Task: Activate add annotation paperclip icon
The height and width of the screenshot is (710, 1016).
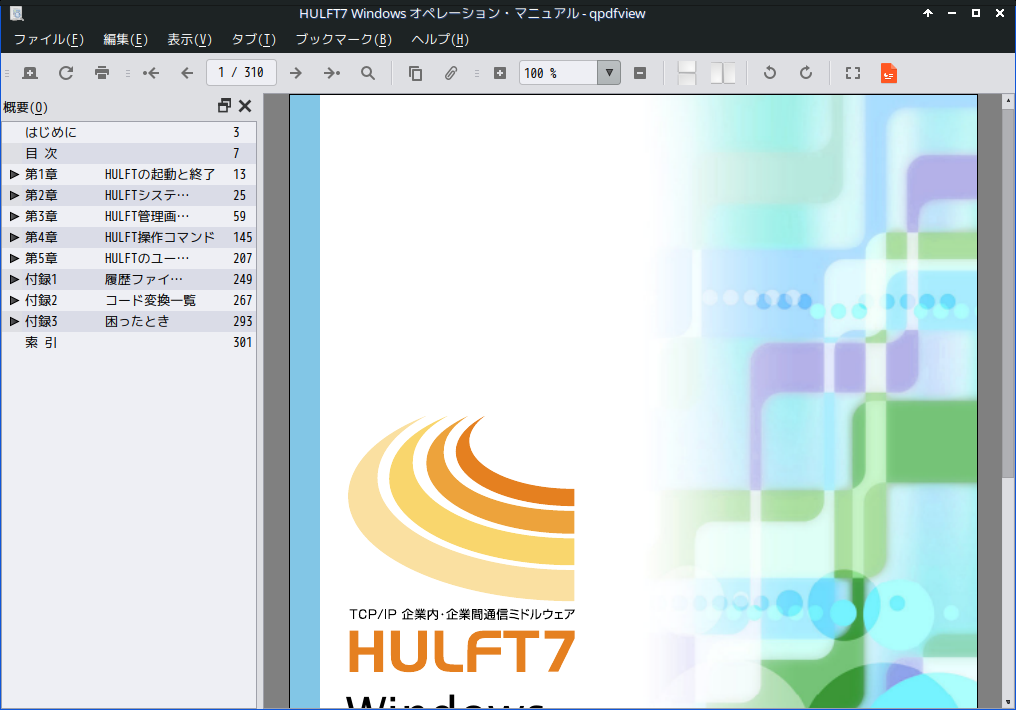Action: click(451, 73)
